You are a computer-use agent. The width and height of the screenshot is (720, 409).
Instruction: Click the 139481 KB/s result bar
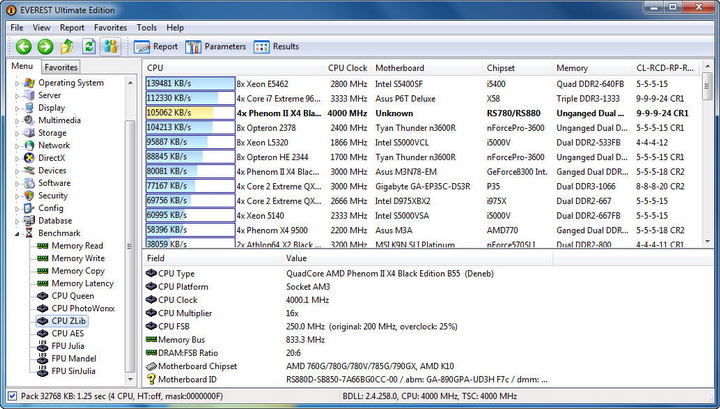click(190, 84)
